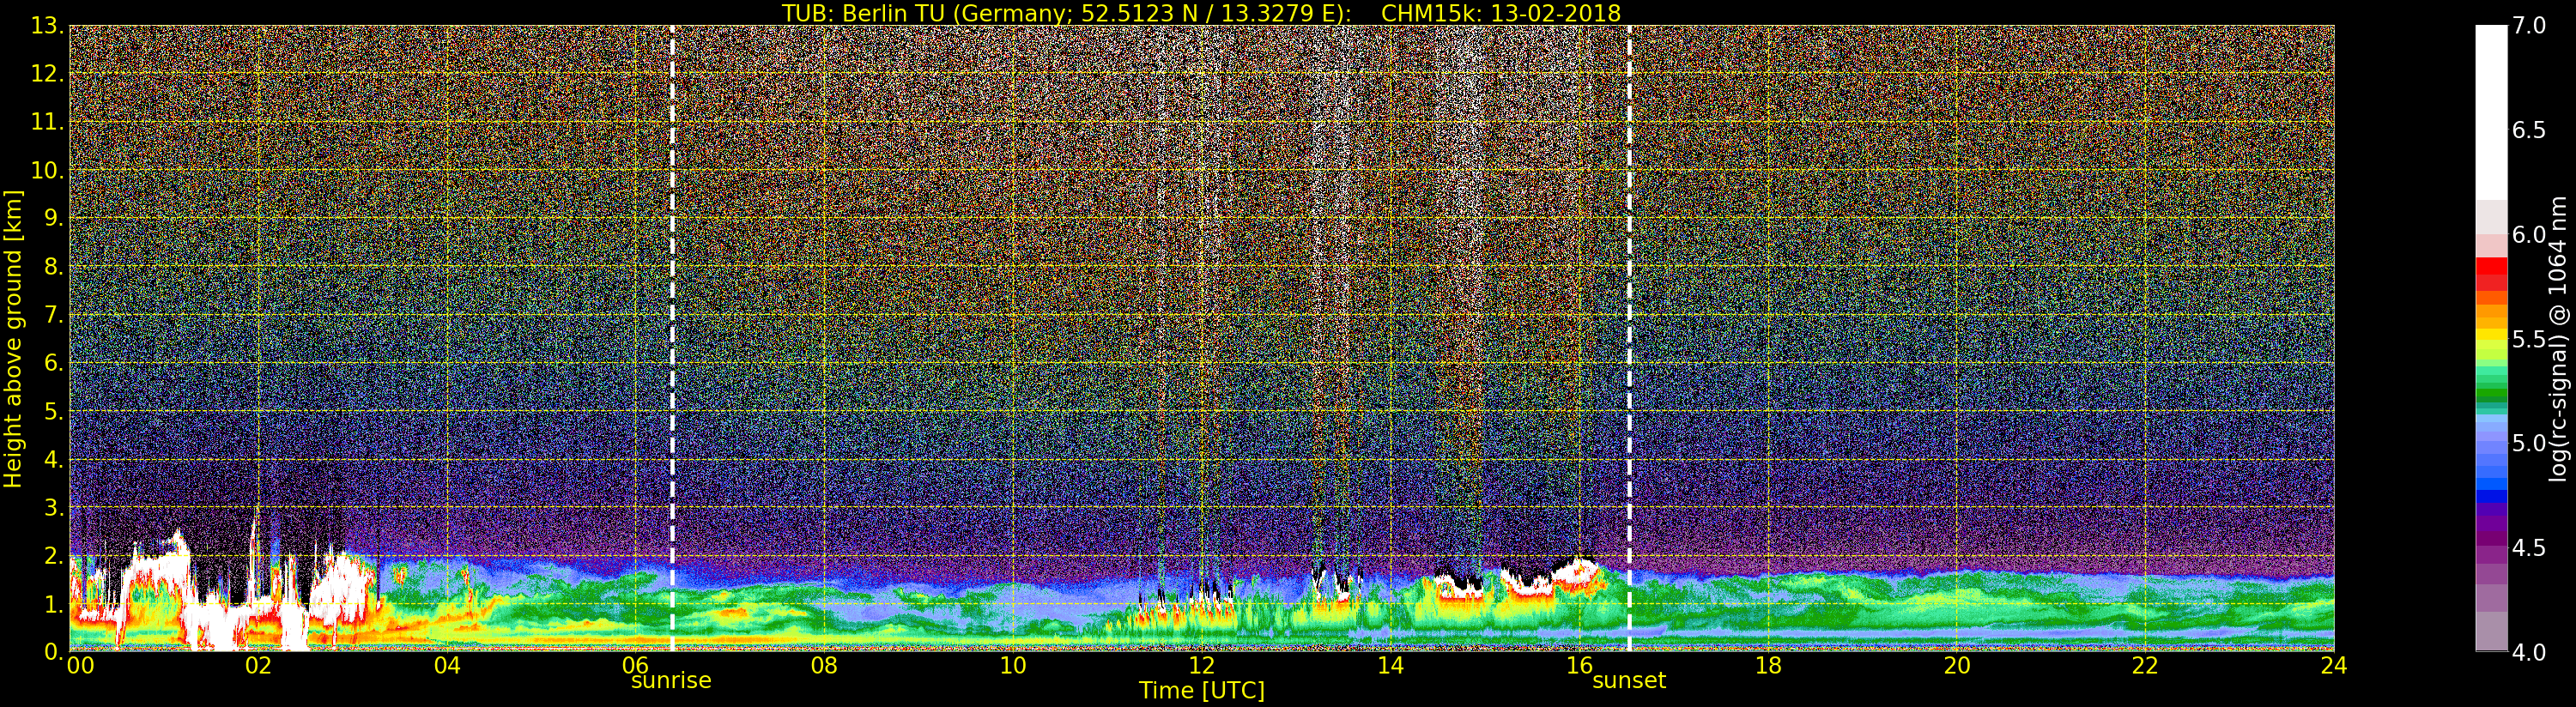2576x707 pixels.
Task: Click the '6.0' colorbar tick label
Action: [2529, 234]
